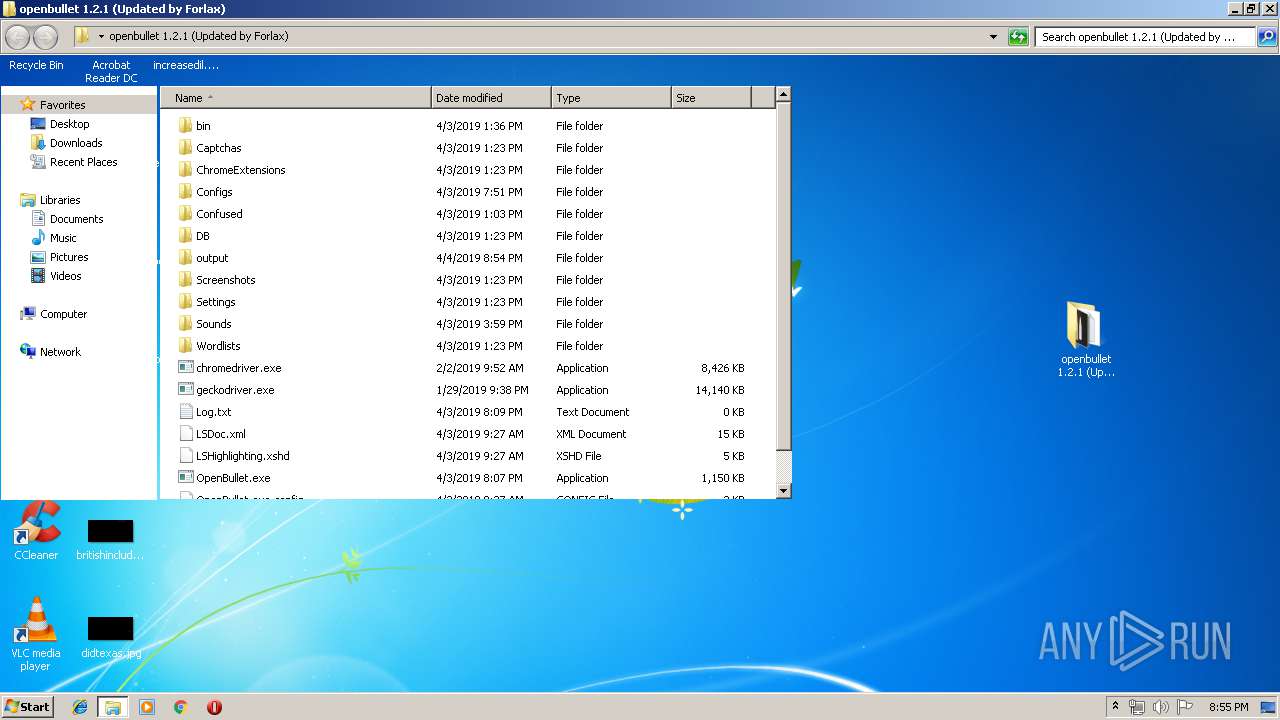Select LSHighlighting.xshd file icon
The width and height of the screenshot is (1280, 720).
click(x=185, y=456)
